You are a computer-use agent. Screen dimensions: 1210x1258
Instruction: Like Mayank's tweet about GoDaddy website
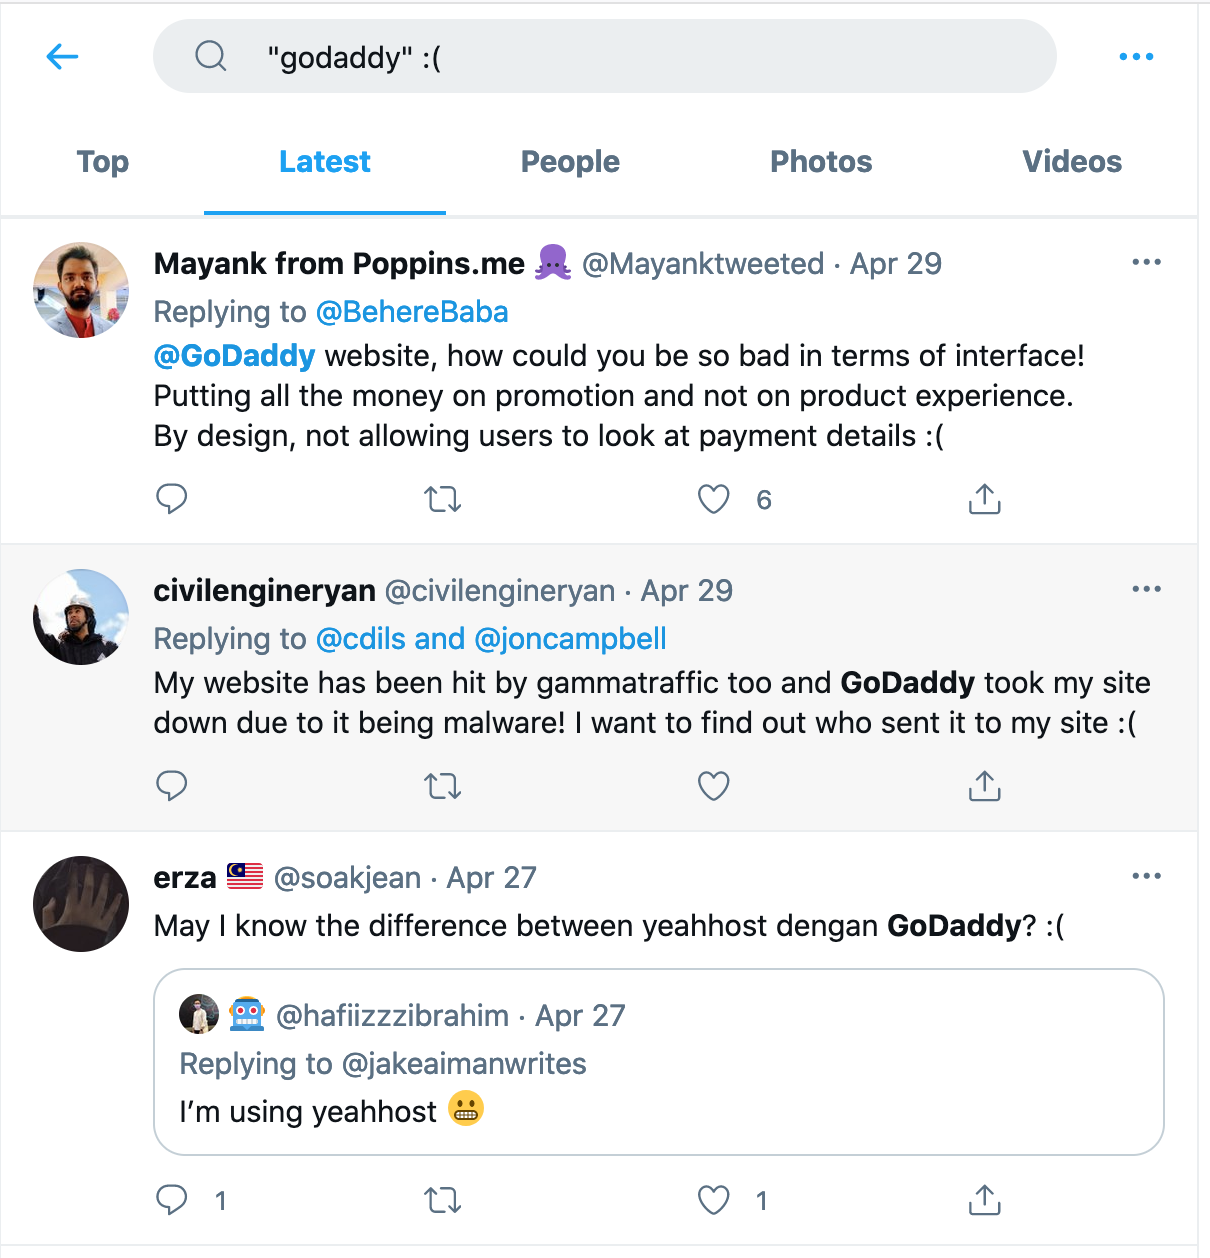(x=713, y=499)
